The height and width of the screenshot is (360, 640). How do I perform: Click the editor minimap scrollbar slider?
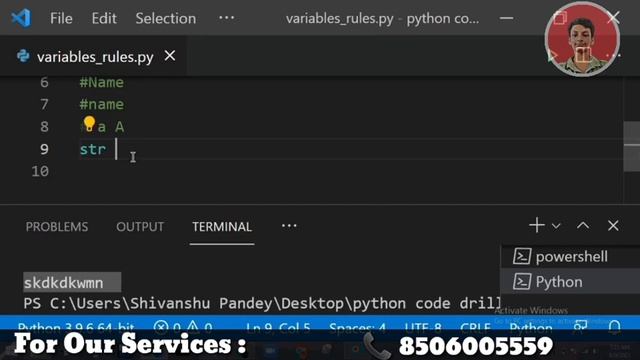pyautogui.click(x=632, y=146)
